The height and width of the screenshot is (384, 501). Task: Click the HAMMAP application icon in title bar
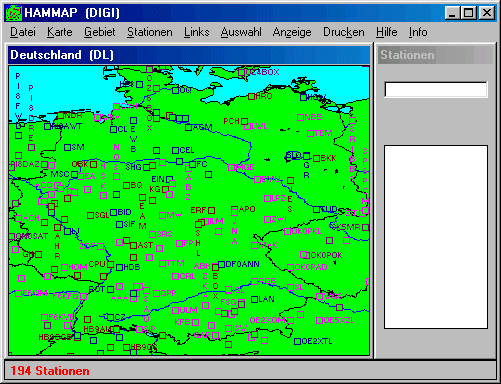pyautogui.click(x=14, y=13)
